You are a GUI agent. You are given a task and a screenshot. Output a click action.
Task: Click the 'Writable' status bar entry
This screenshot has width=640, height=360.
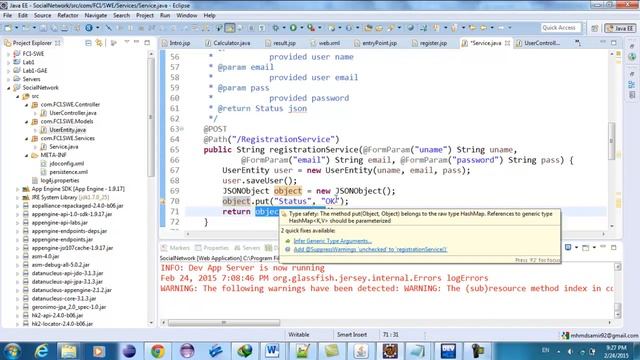coord(299,335)
